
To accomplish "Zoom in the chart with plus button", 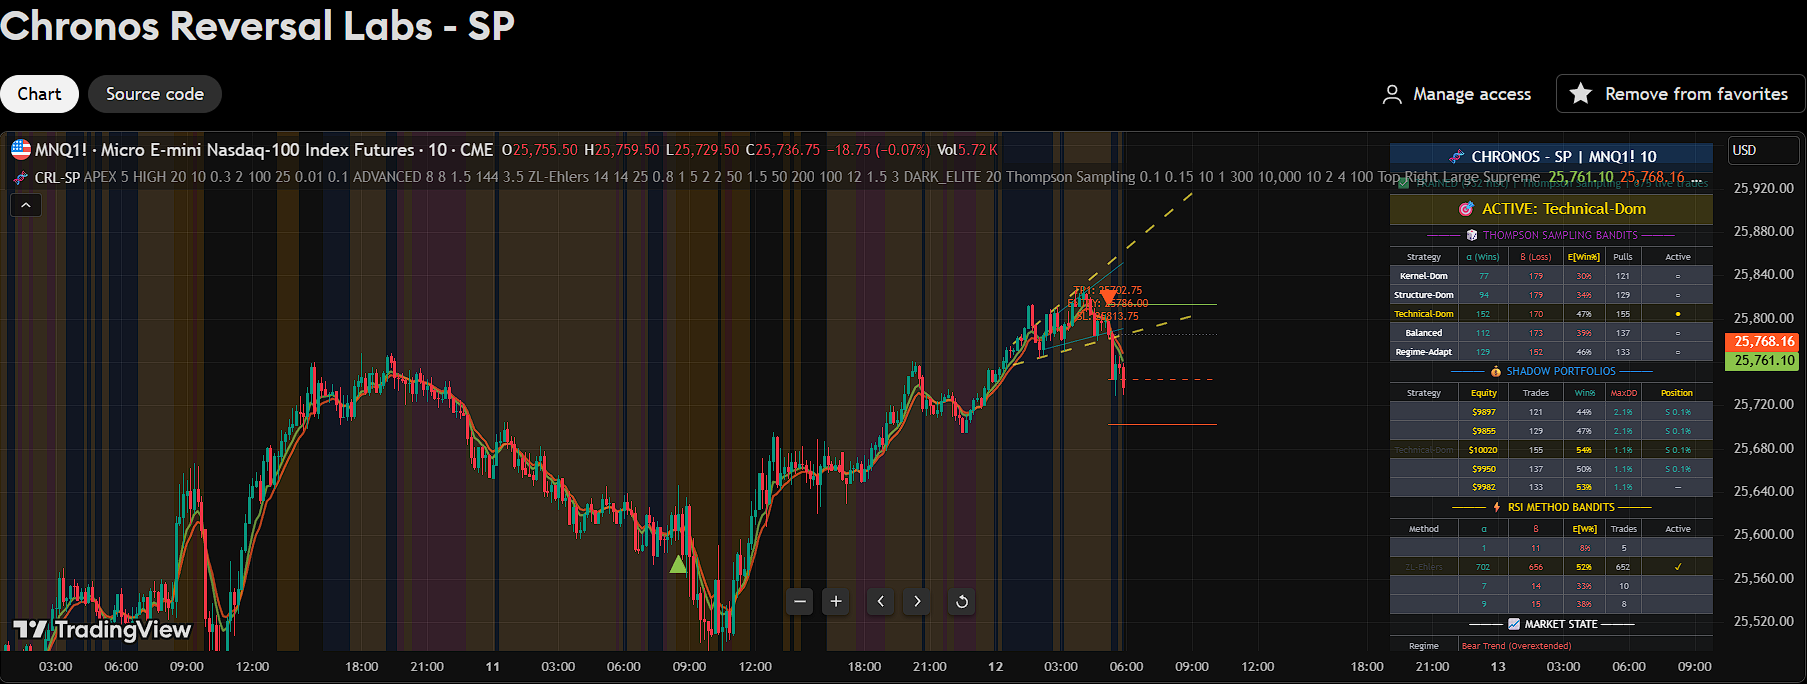I will tap(836, 601).
